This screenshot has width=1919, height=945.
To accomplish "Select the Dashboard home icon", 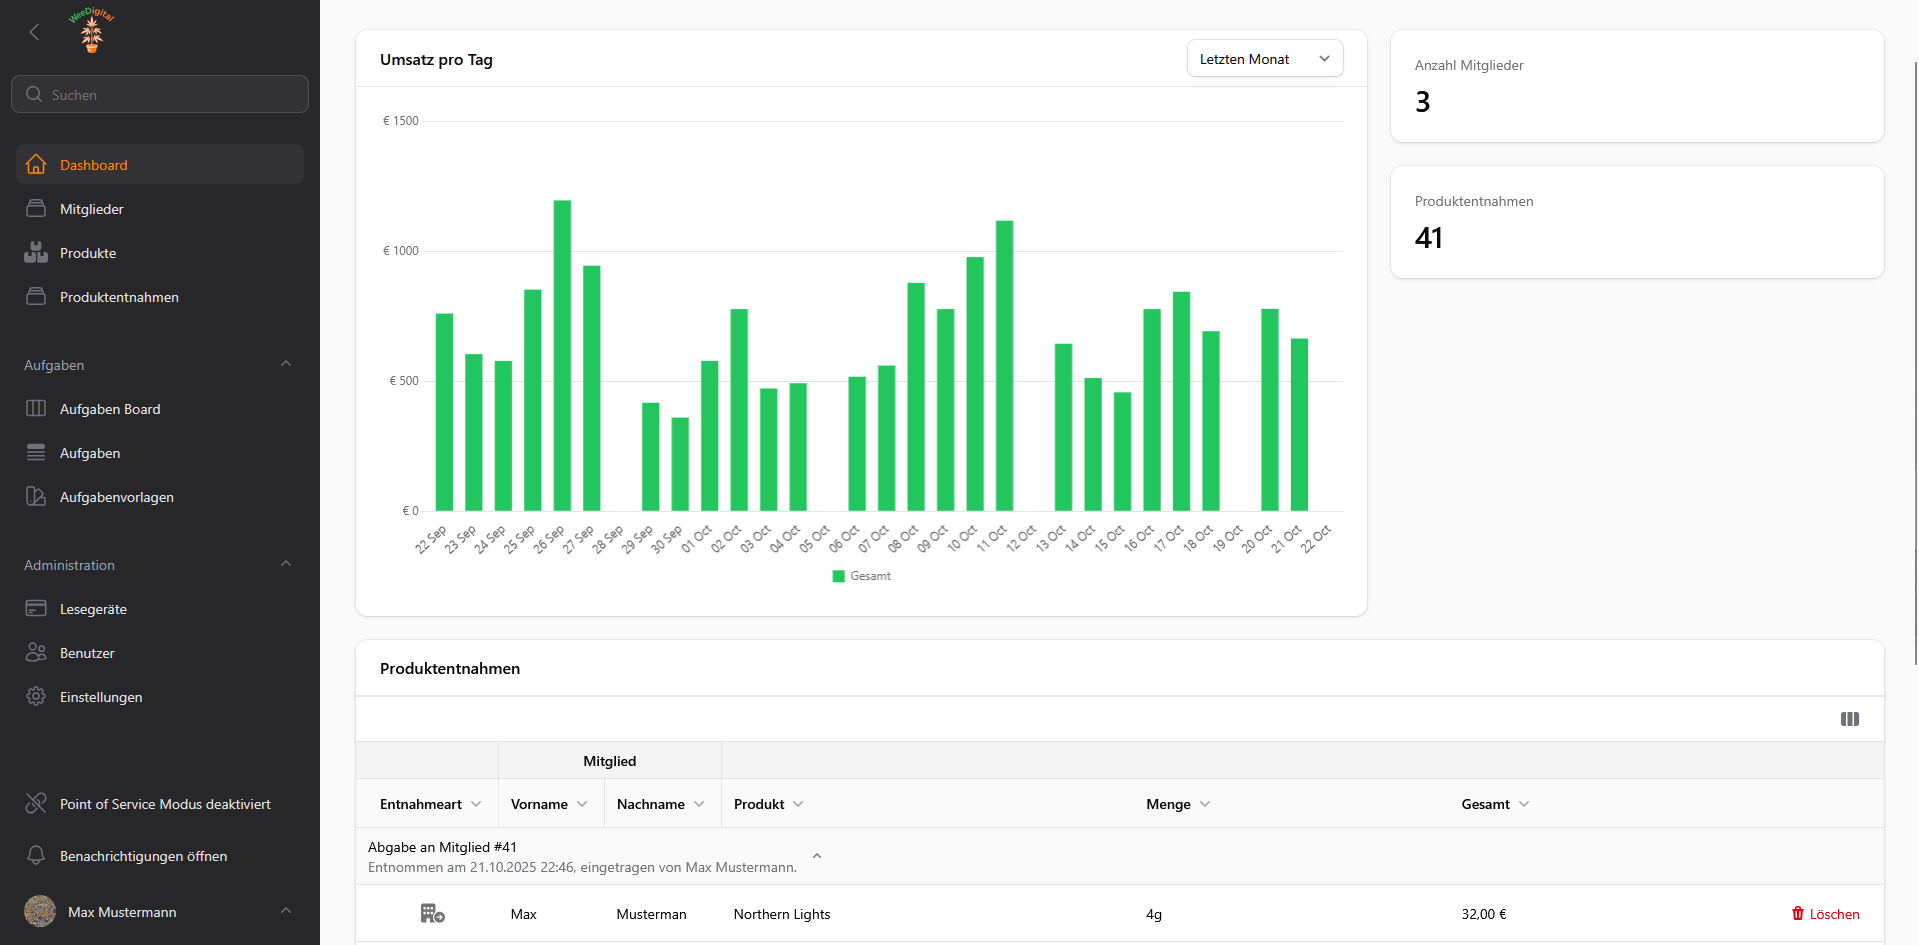I will tap(36, 164).
